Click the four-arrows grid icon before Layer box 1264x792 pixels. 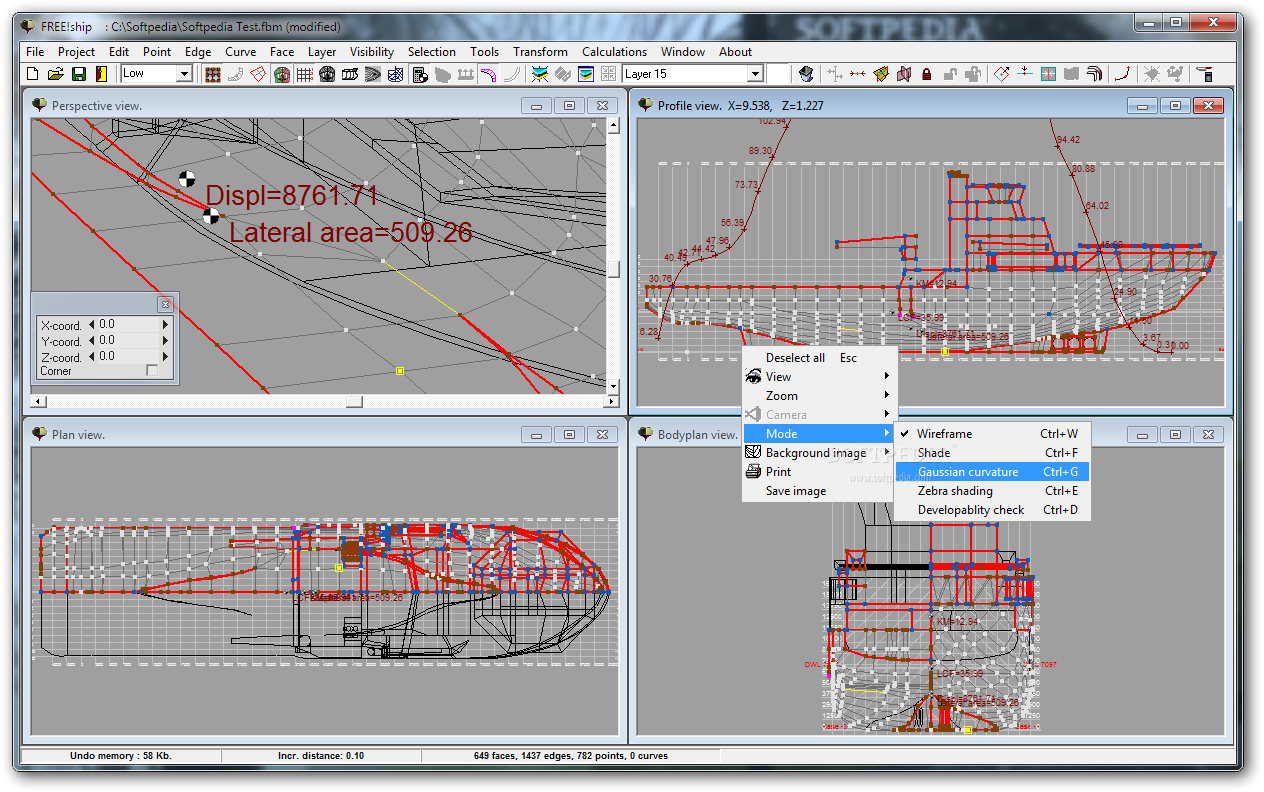click(x=608, y=74)
